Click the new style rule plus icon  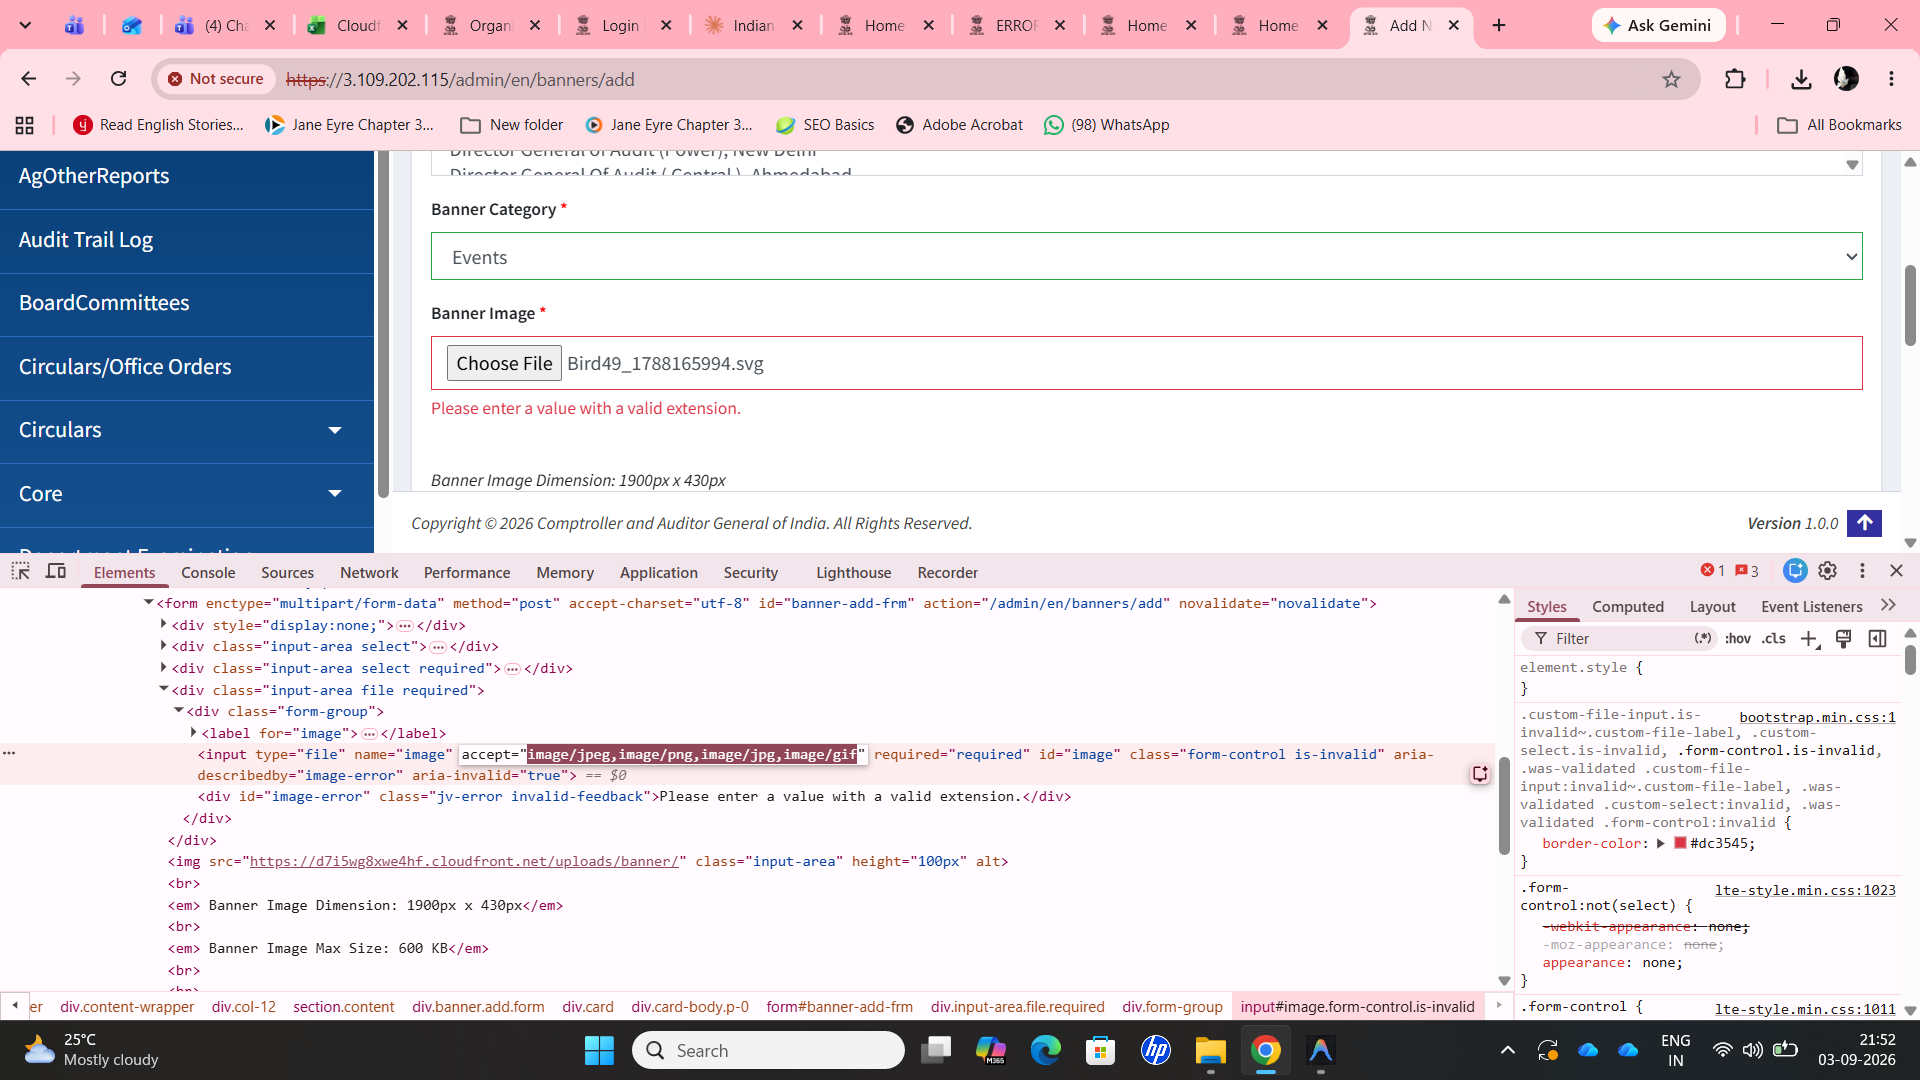point(1809,639)
